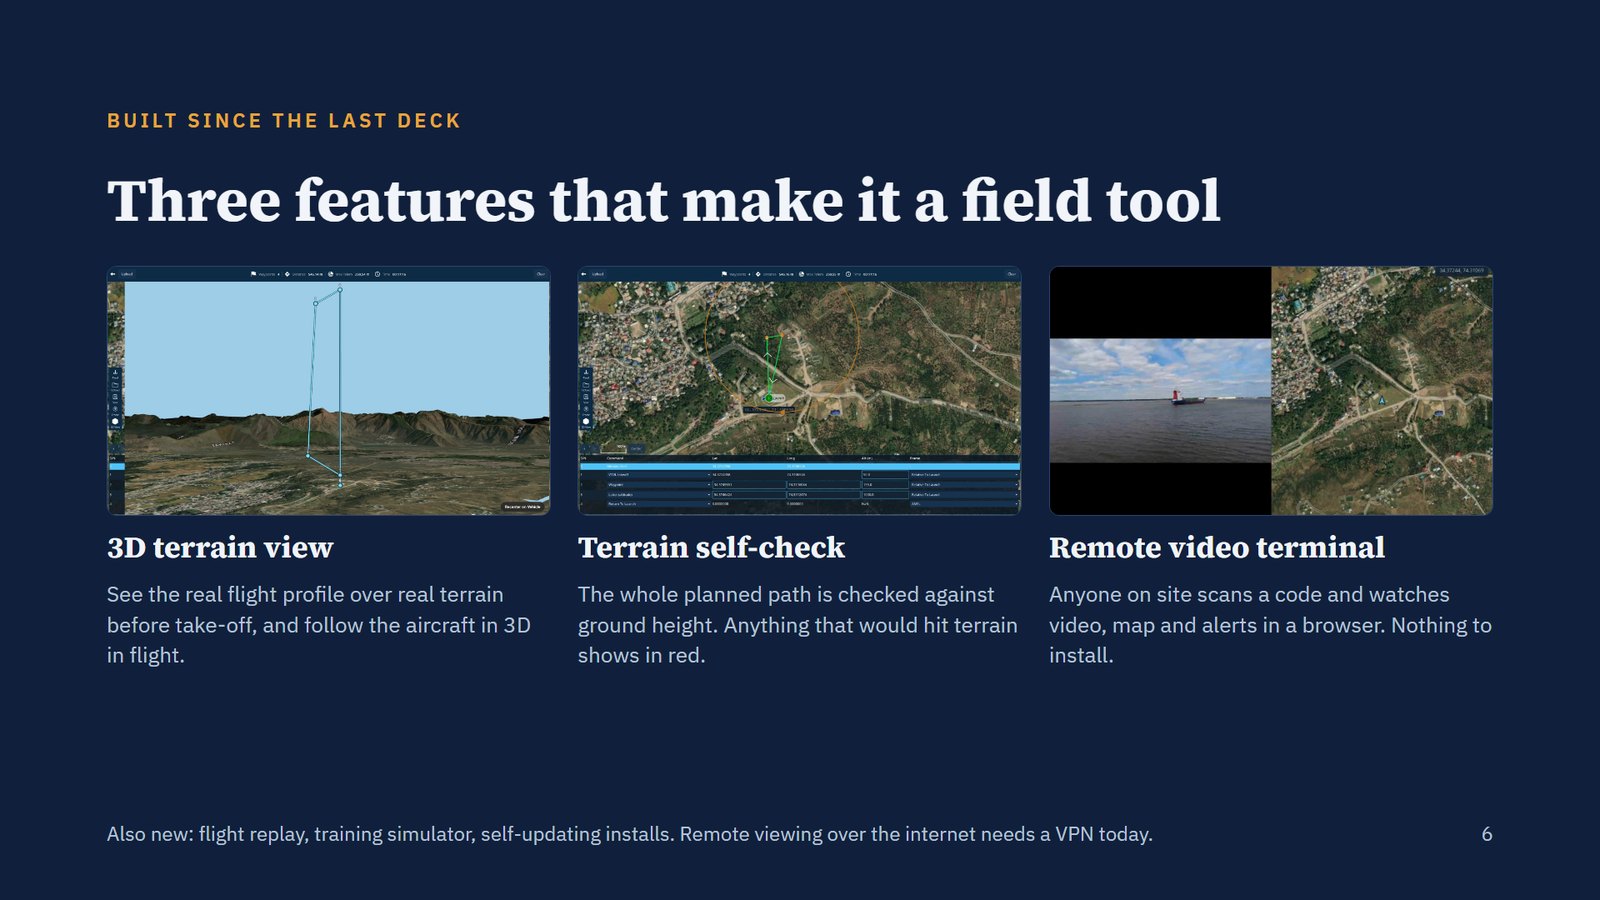This screenshot has width=1600, height=900.
Task: Click the satellite map pane of the Remote video terminal screenshot
Action: coord(1382,391)
